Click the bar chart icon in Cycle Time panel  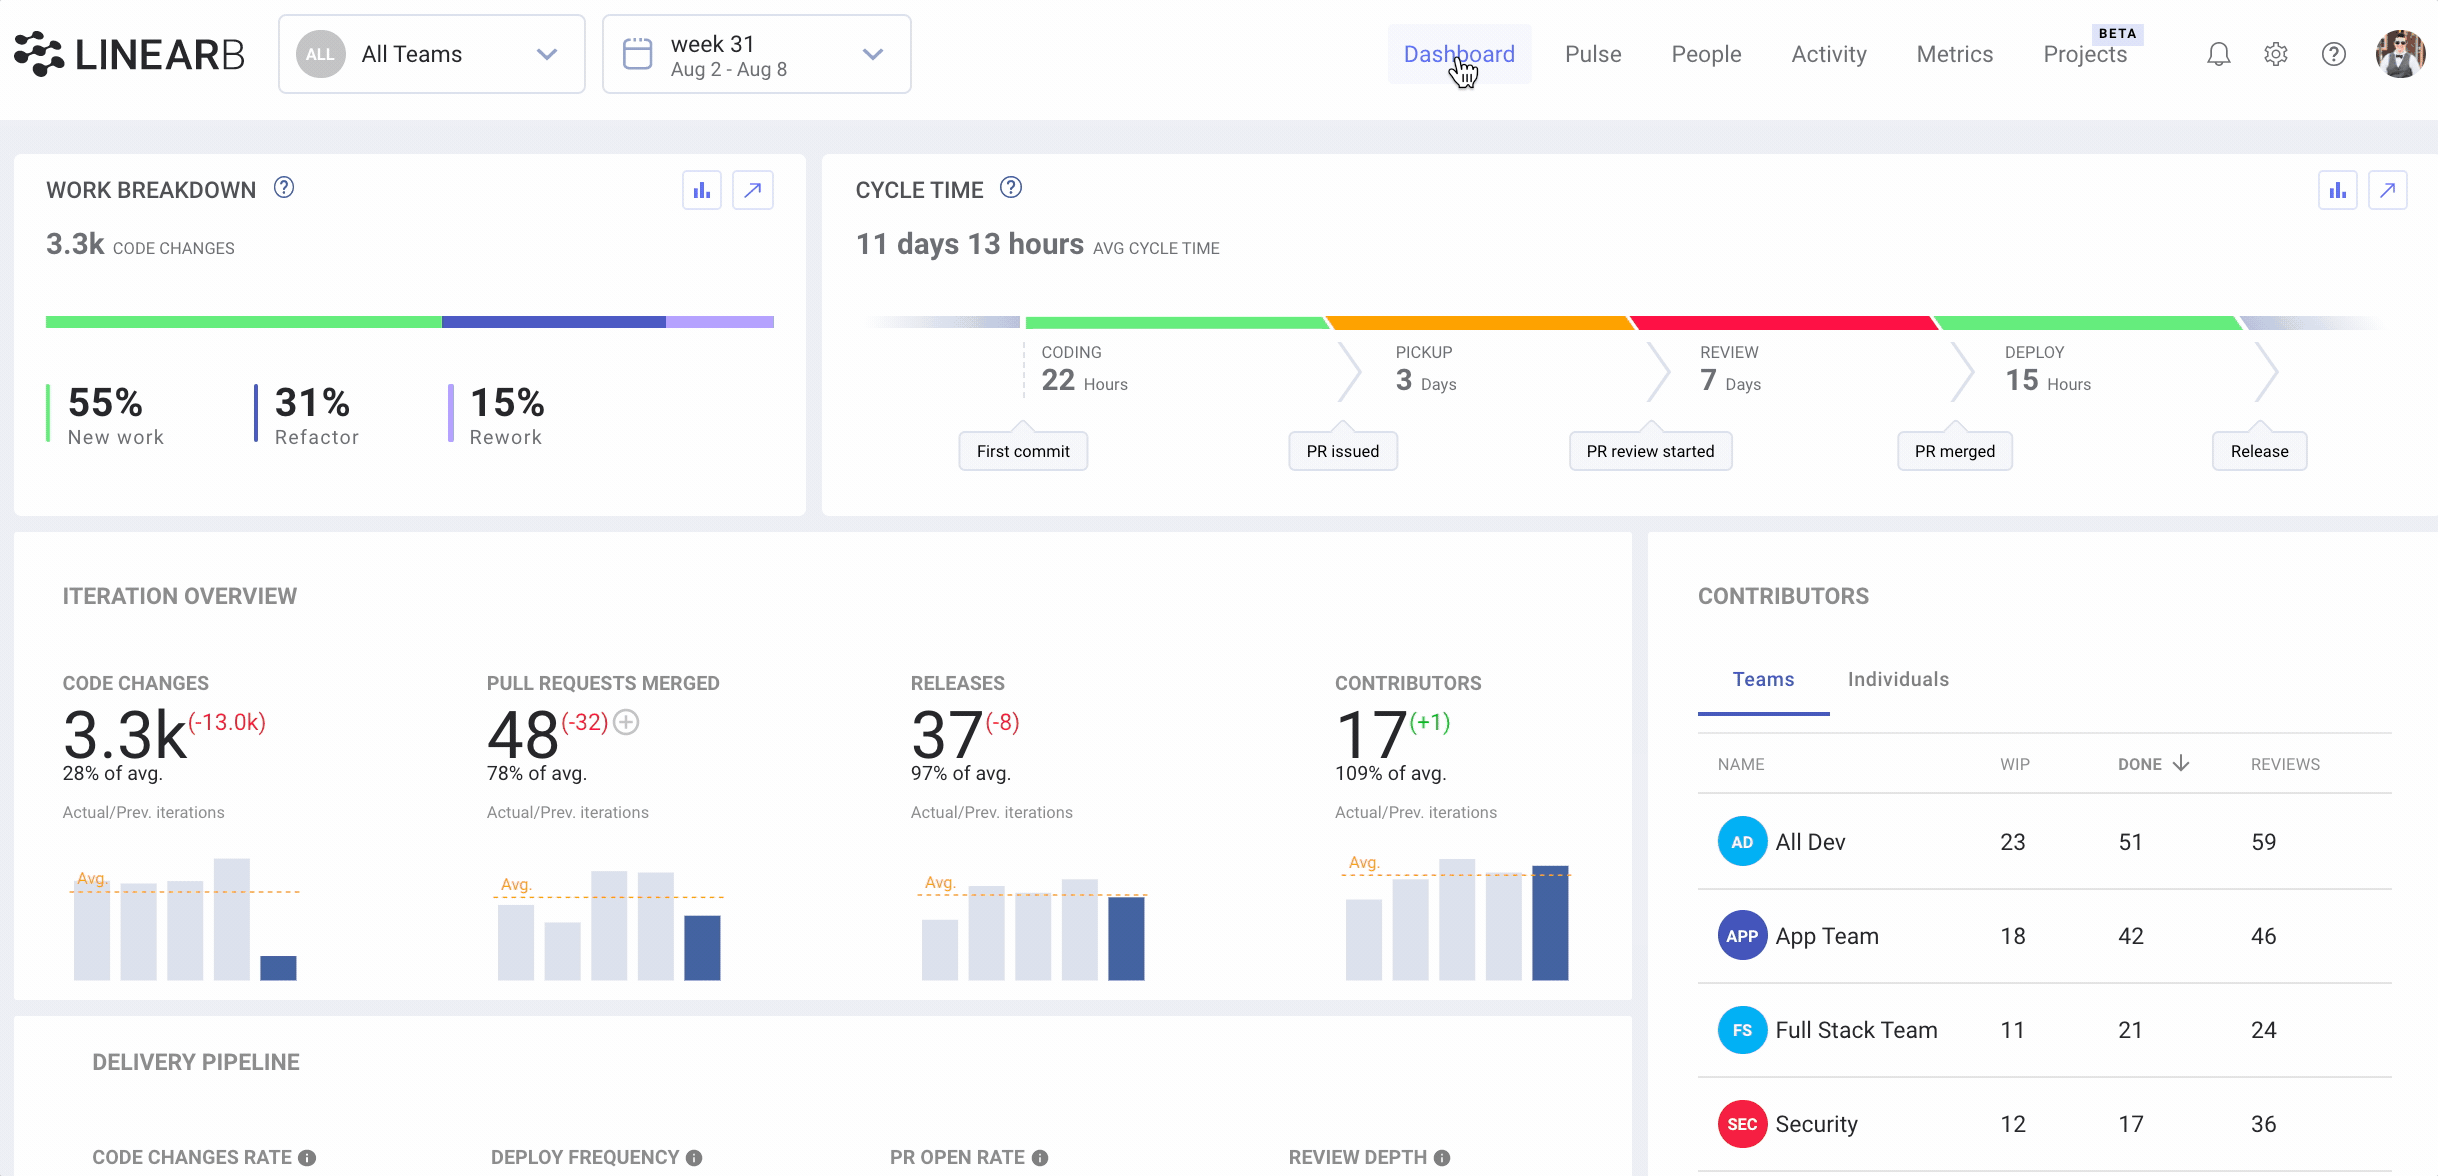click(x=2337, y=190)
